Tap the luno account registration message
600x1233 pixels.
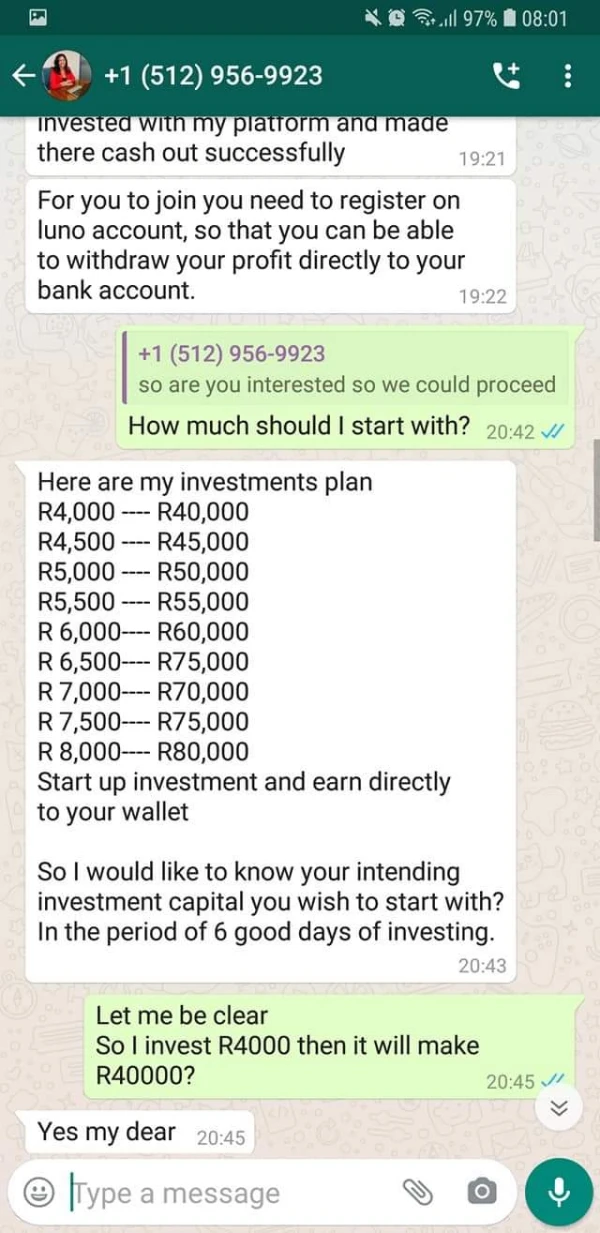click(270, 246)
